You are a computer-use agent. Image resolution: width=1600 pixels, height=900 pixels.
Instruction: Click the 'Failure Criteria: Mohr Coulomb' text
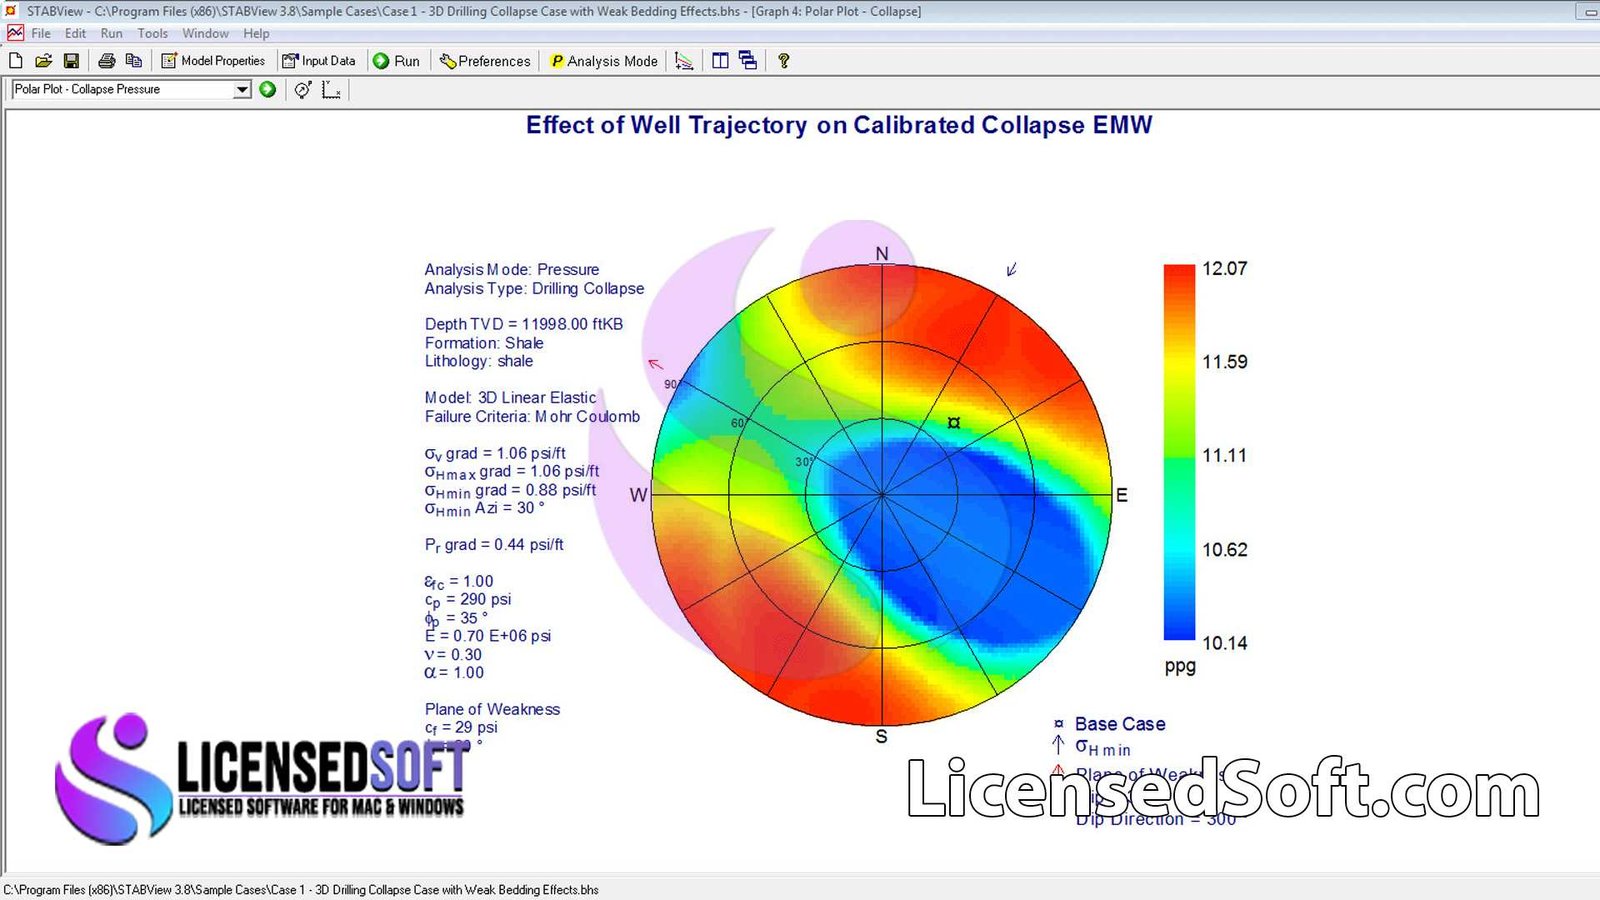(532, 416)
